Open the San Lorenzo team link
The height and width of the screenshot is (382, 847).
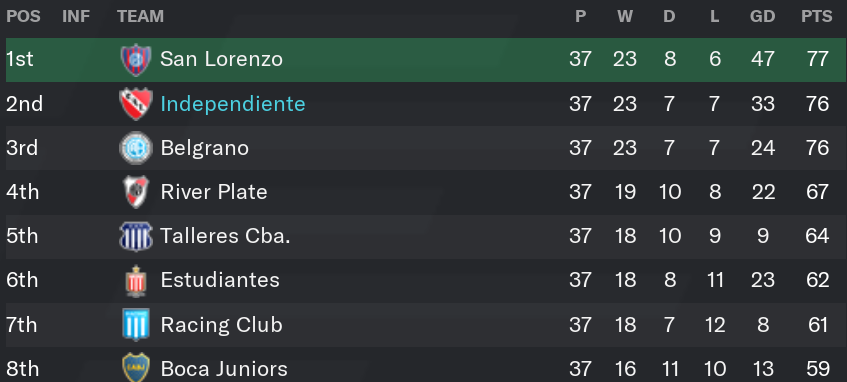coord(221,59)
